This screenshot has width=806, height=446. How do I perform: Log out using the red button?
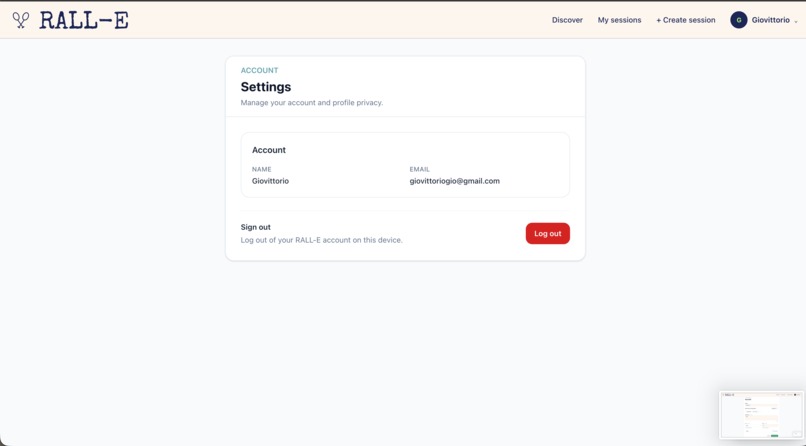[547, 233]
